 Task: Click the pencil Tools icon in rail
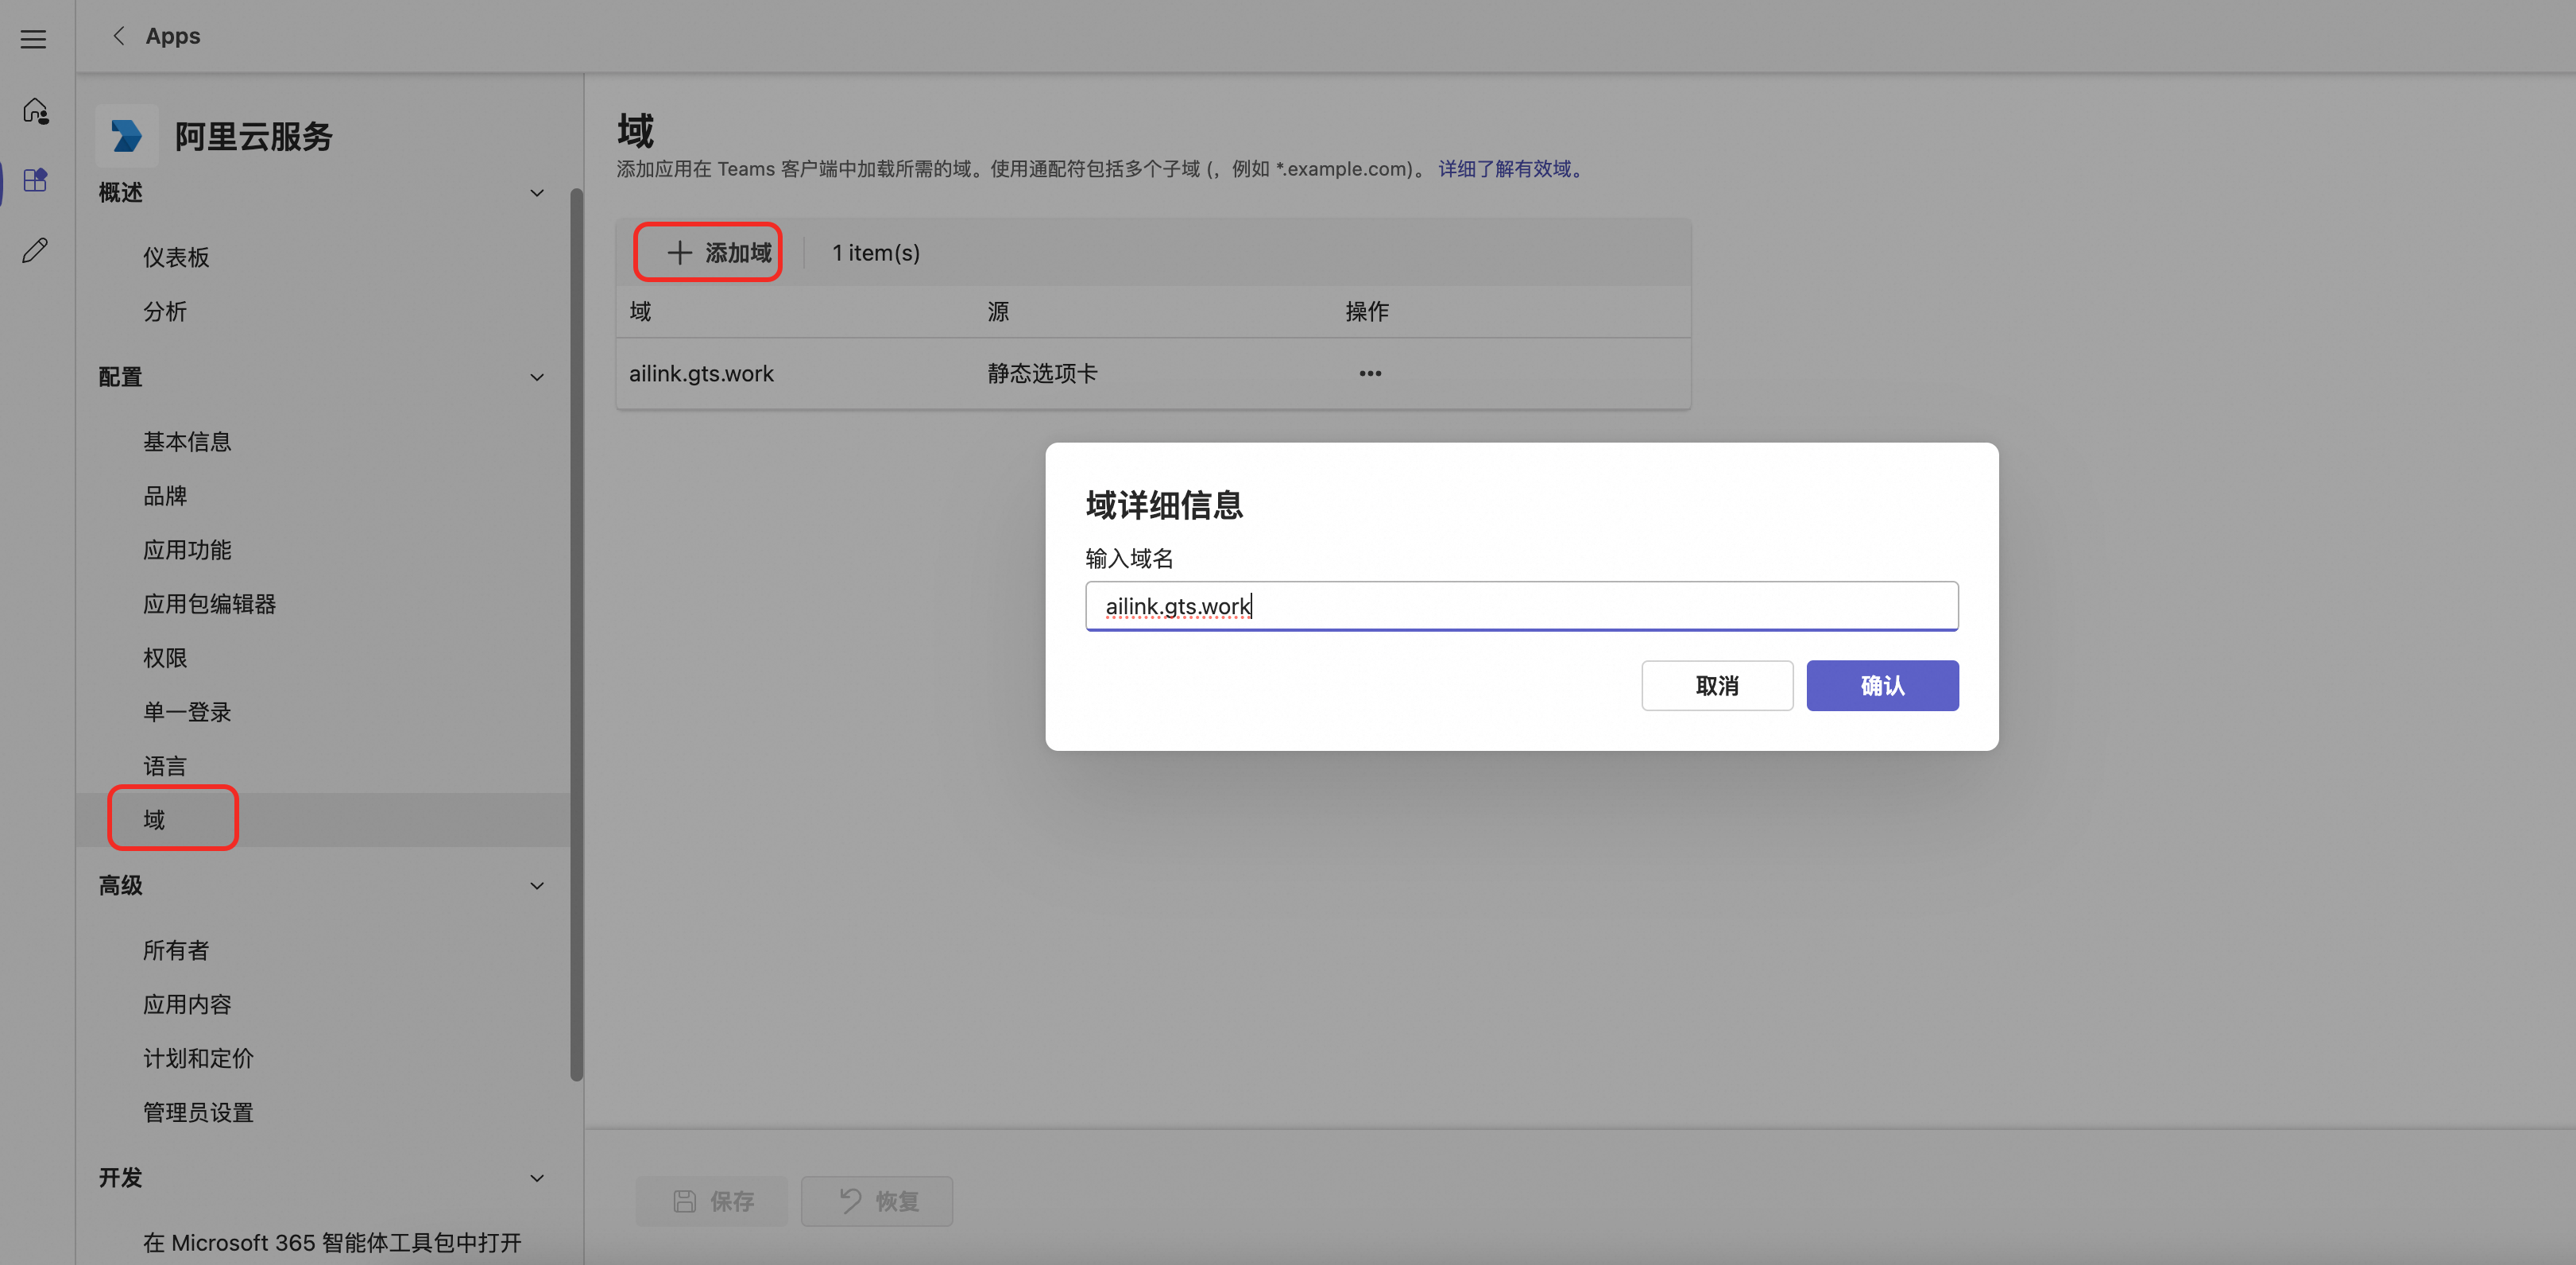pos(35,250)
